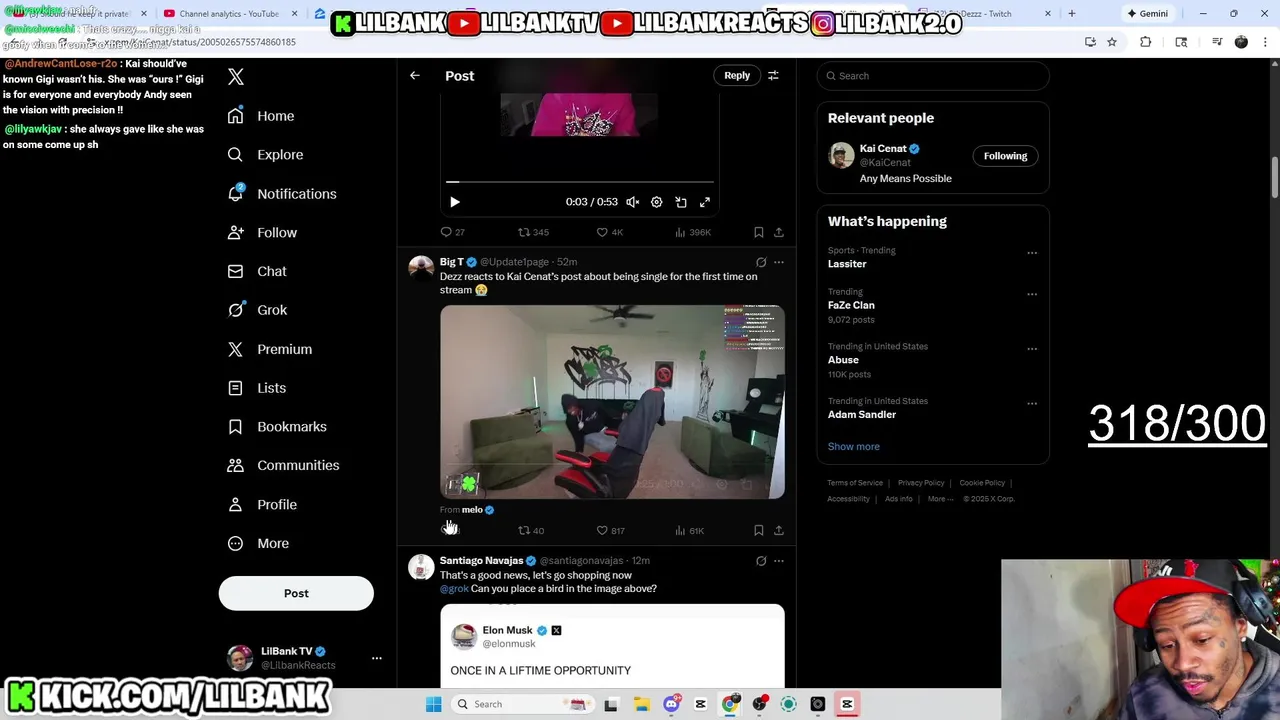Unmute the video with the speaker icon
This screenshot has width=1280, height=720.
[633, 202]
